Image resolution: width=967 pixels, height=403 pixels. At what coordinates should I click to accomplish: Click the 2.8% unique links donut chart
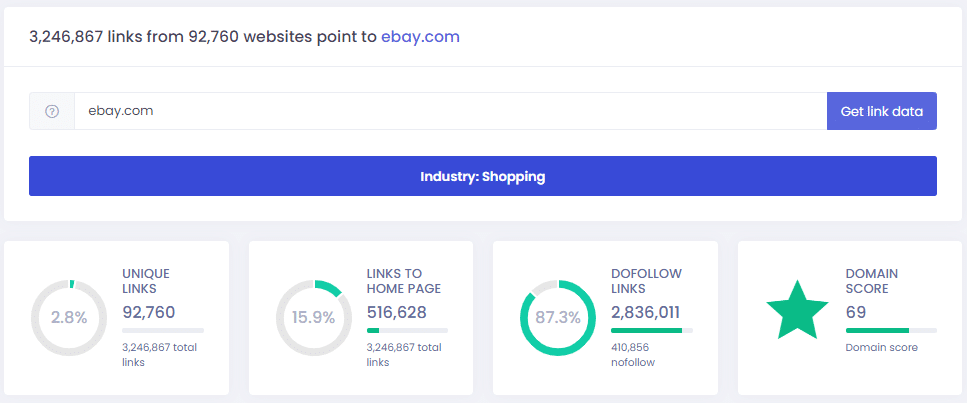[x=69, y=318]
